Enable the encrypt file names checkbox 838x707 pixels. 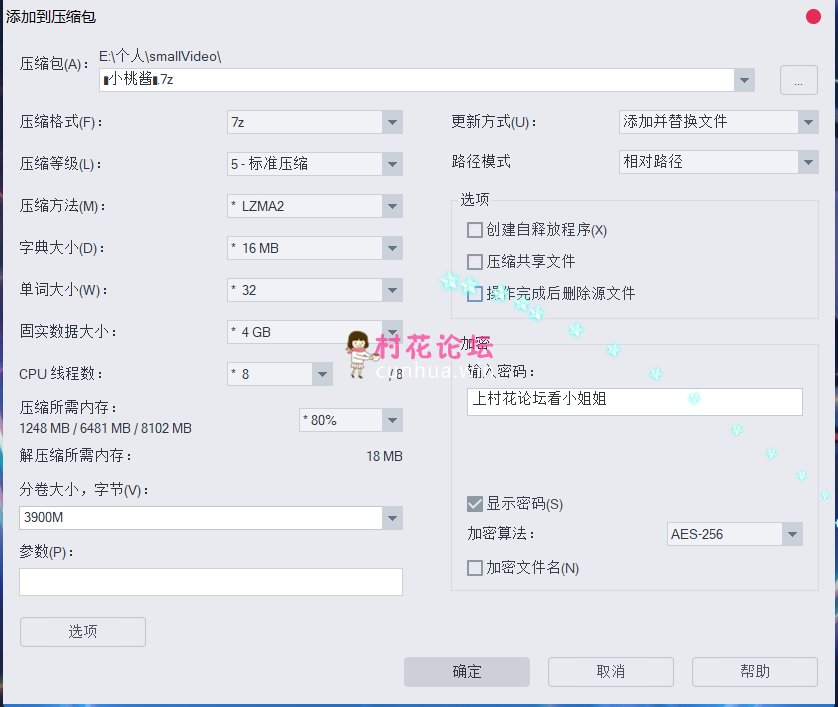tap(475, 568)
